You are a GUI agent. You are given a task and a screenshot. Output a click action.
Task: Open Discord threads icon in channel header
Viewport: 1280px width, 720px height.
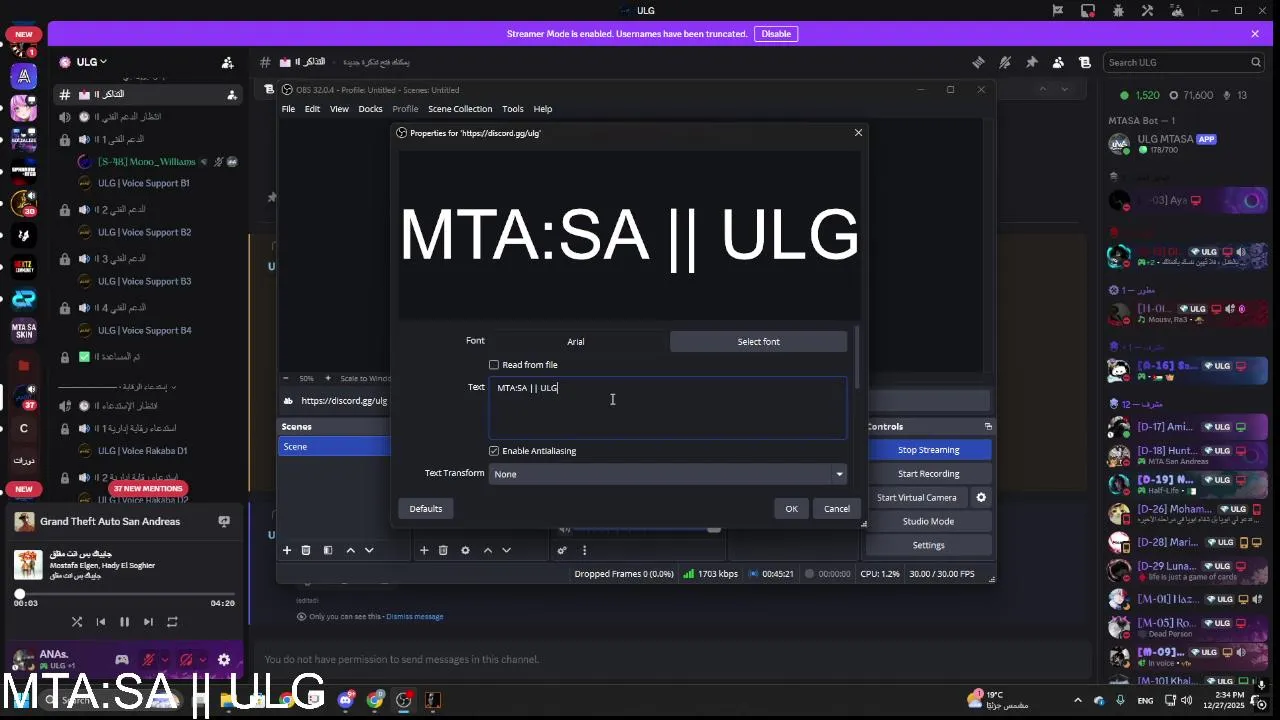pyautogui.click(x=978, y=62)
